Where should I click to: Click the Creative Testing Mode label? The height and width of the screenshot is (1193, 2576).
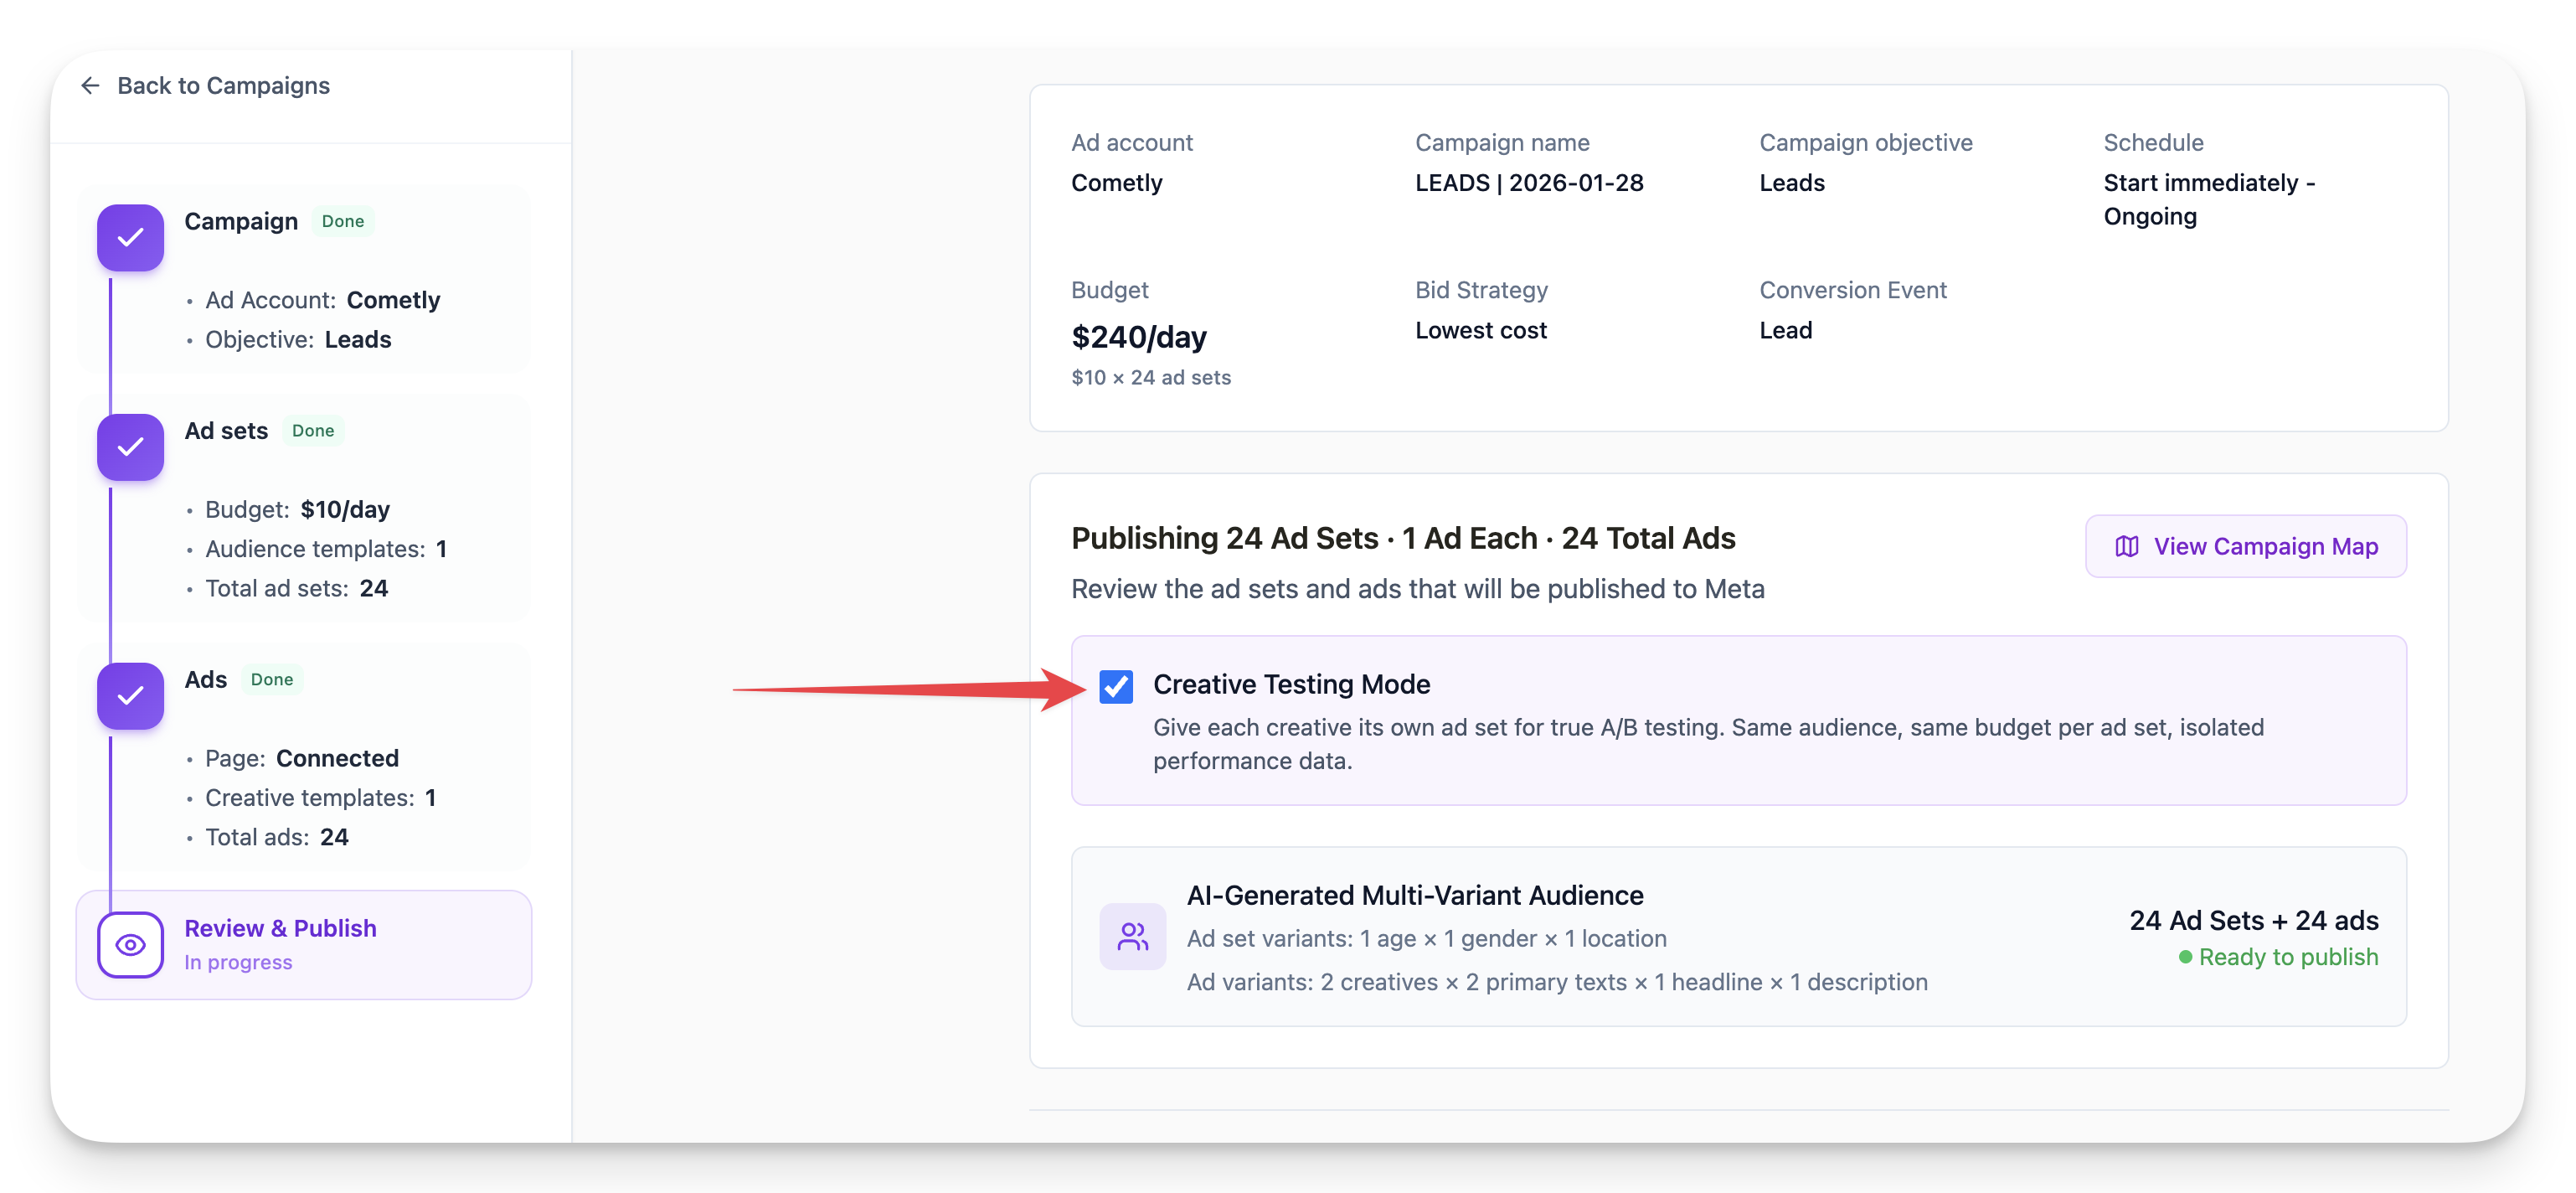point(1291,685)
